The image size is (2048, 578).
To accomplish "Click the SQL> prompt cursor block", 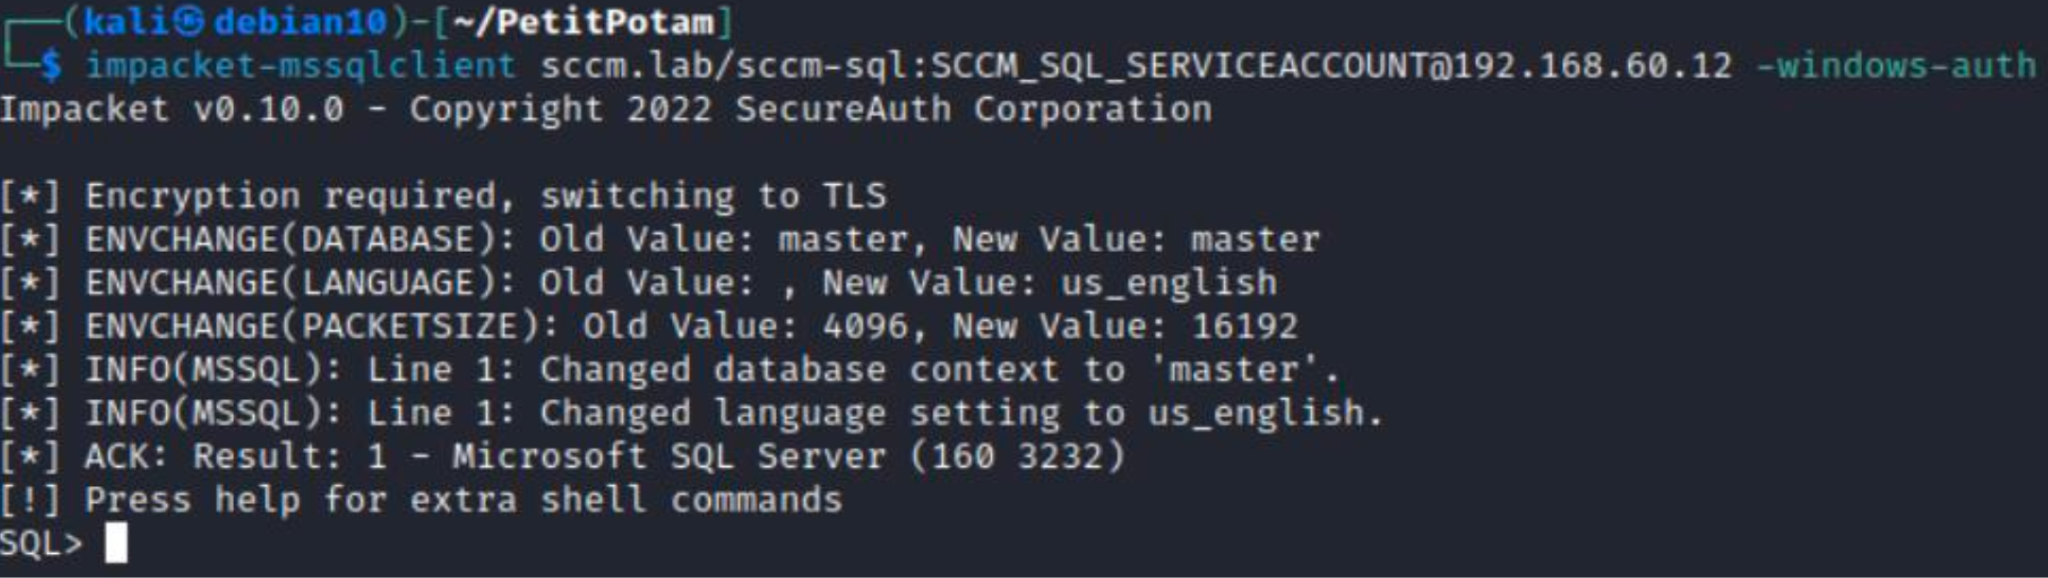I will pos(116,543).
